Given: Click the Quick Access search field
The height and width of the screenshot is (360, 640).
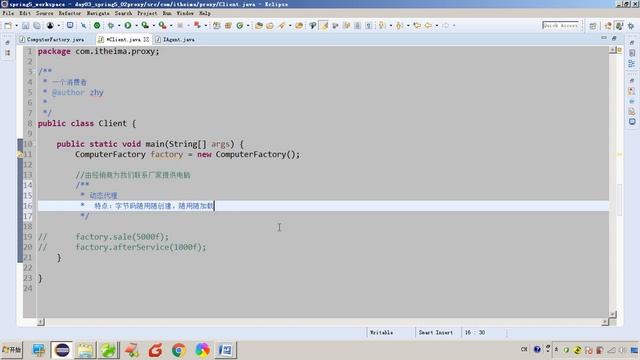Looking at the screenshot, I should pos(560,25).
